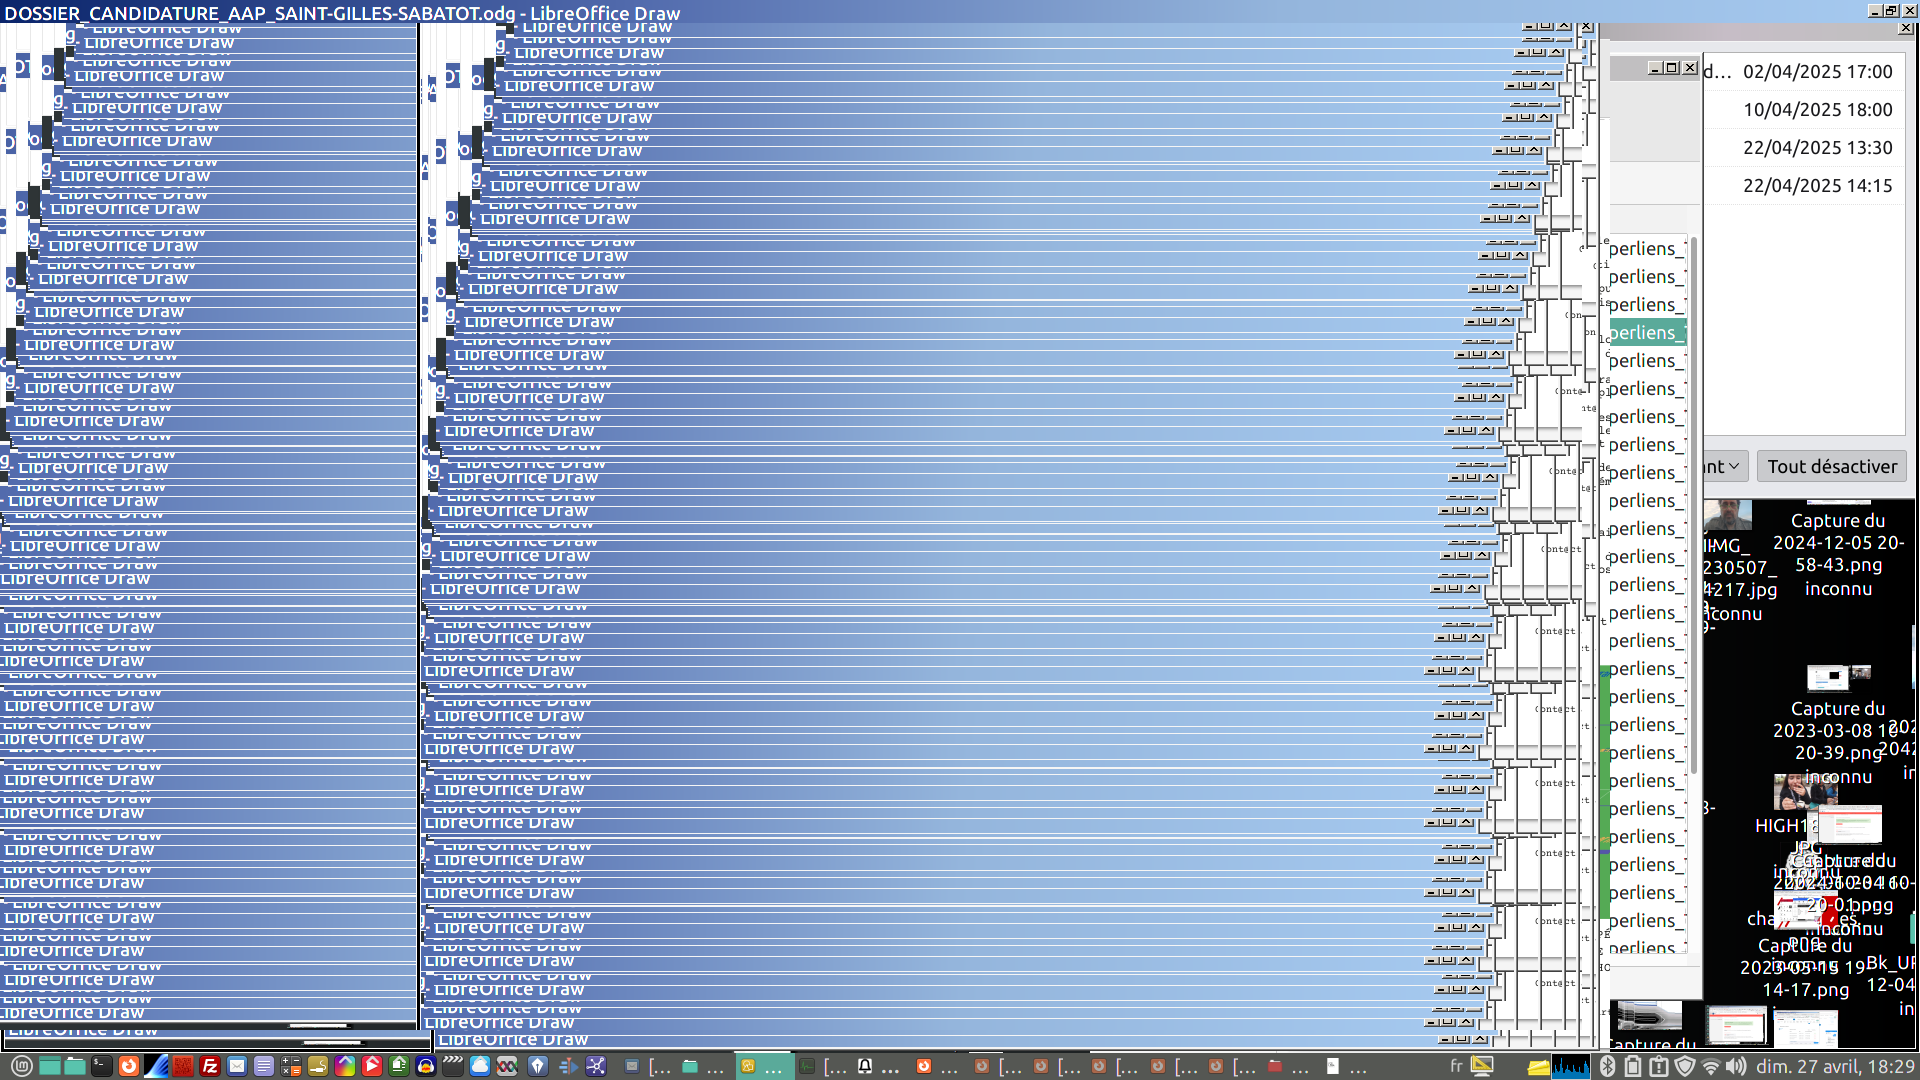This screenshot has width=1920, height=1080.
Task: Click the system monitor graph applet
Action: [1570, 1066]
